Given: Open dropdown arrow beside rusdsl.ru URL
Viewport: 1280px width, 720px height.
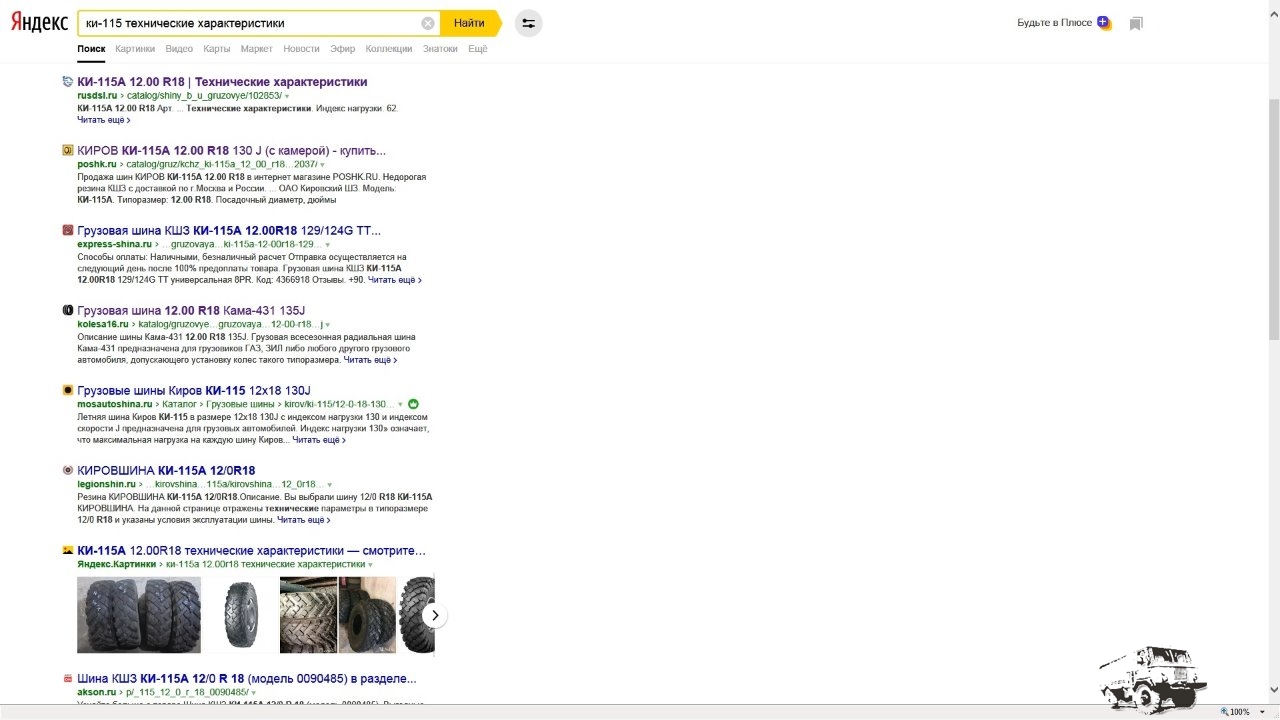Looking at the screenshot, I should 288,96.
